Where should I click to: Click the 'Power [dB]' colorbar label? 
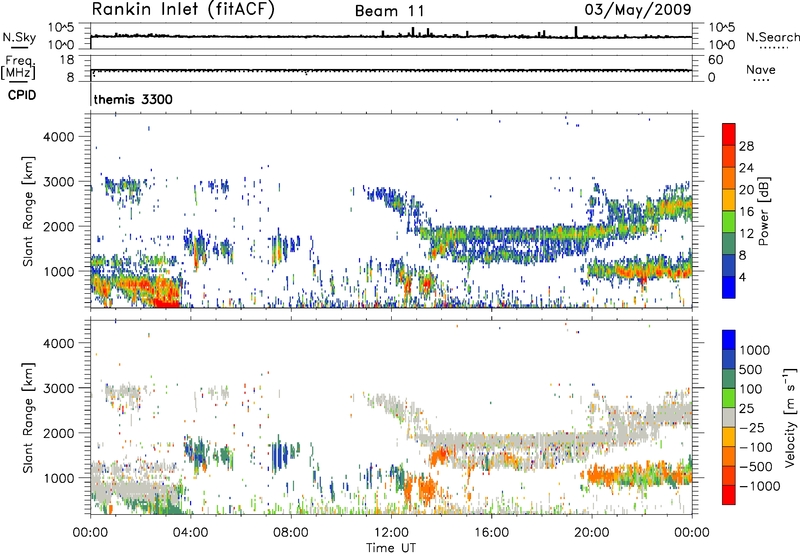[x=763, y=211]
